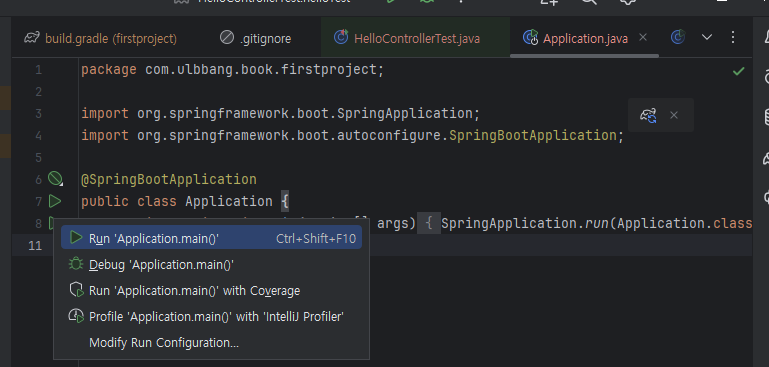Image resolution: width=769 pixels, height=367 pixels.
Task: Click the package com.ulbbang.book.firstproject line
Action: (232, 70)
